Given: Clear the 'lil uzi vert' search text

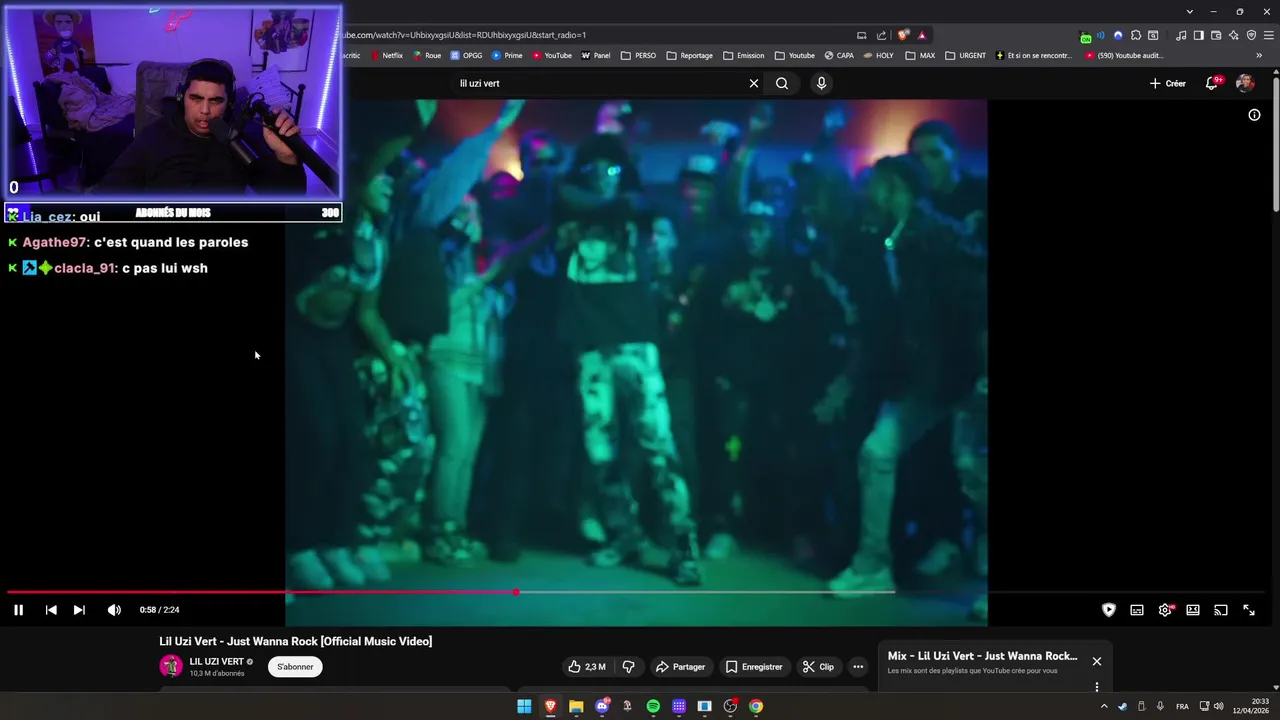Looking at the screenshot, I should (x=754, y=83).
